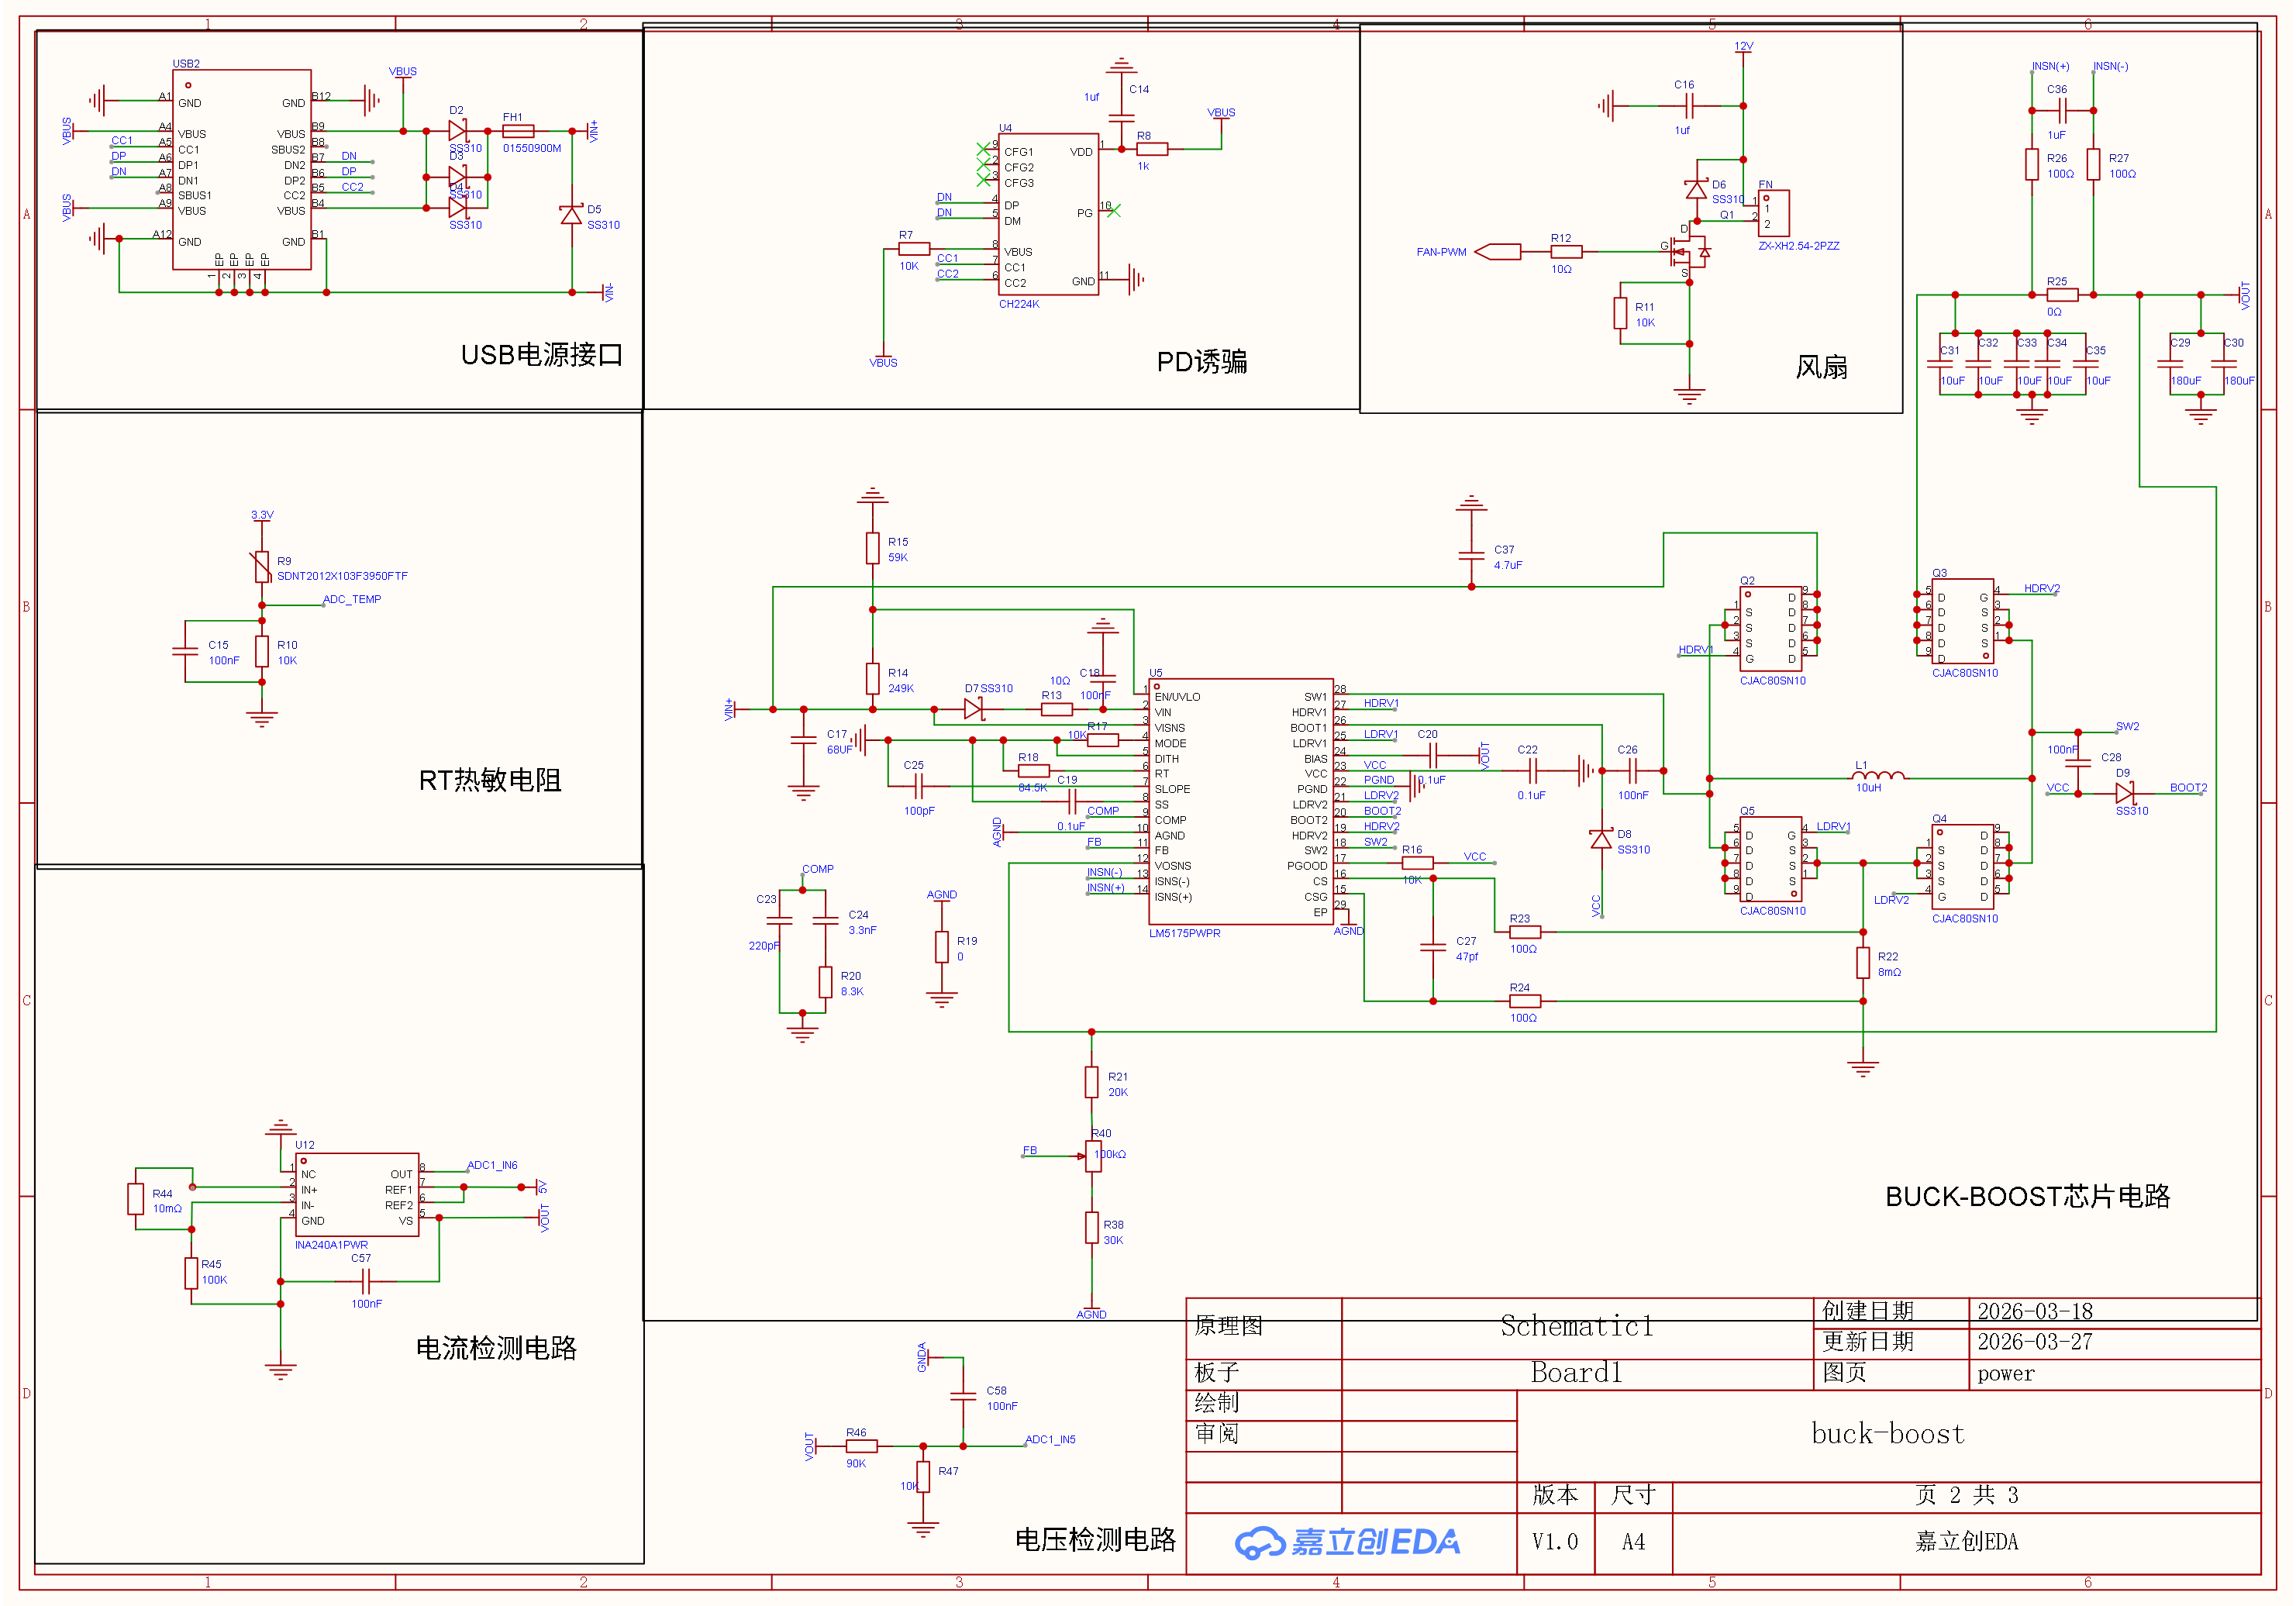Screen dimensions: 2296x1606
Task: Click the USB2 connector symbol
Action: pyautogui.click(x=241, y=170)
